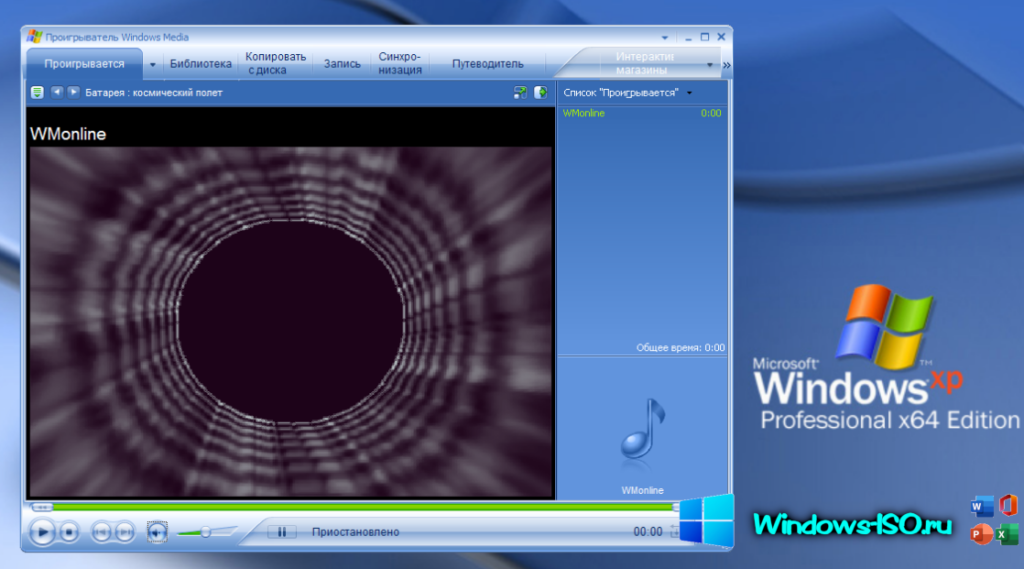Adjust the volume slider knob
Screen dimensions: 1024x569
pyautogui.click(x=205, y=532)
